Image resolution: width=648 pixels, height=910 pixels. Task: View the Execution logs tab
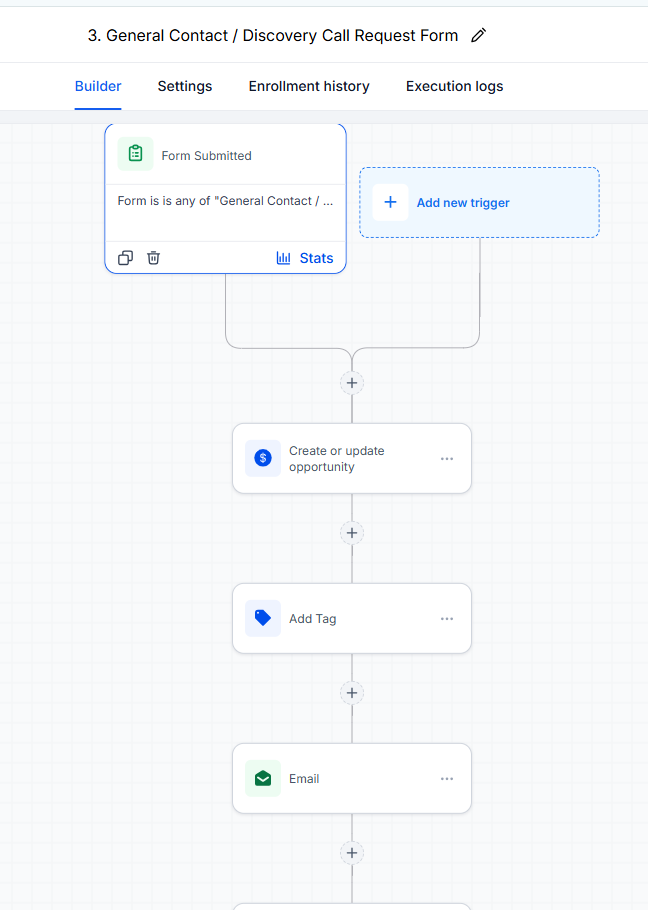(455, 86)
